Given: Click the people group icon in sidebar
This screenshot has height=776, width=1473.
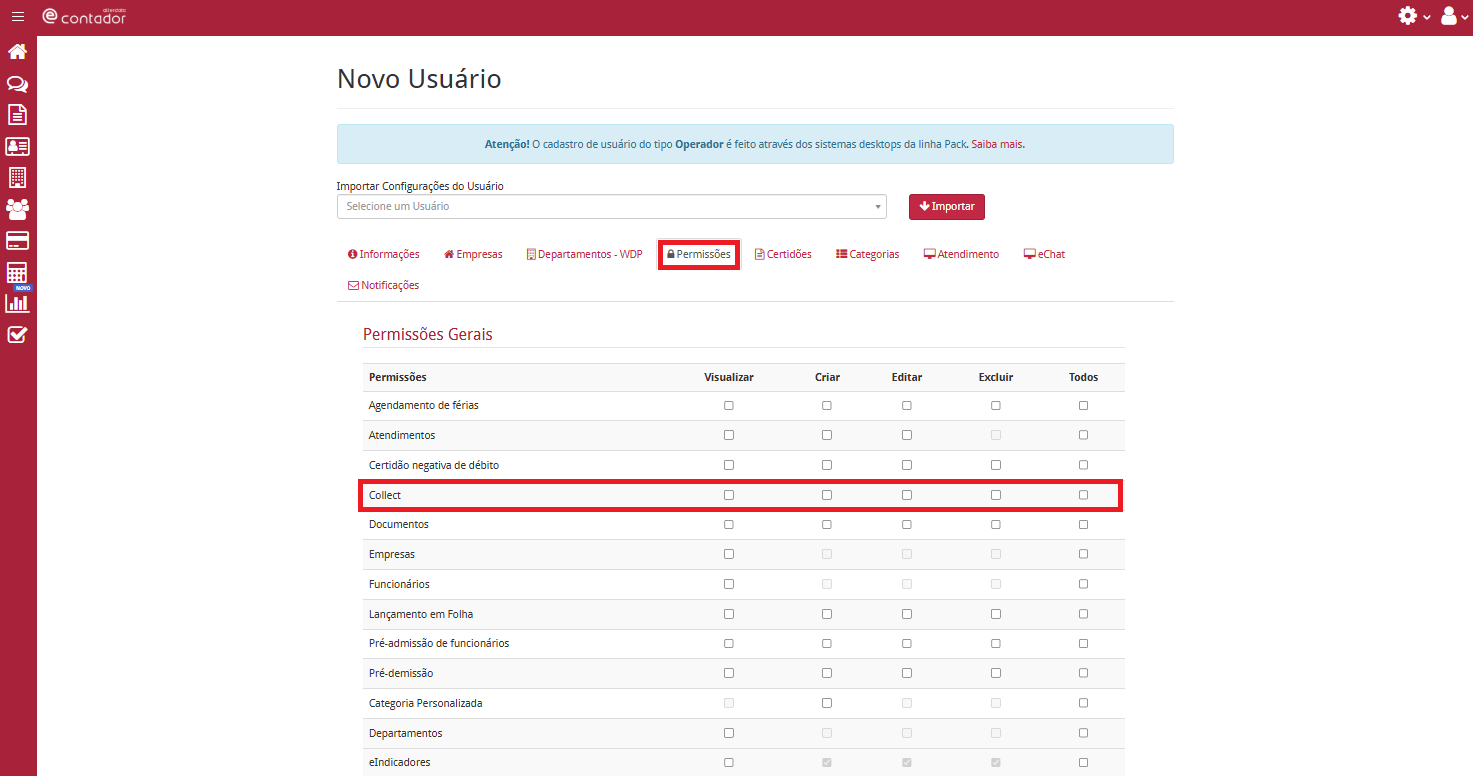Looking at the screenshot, I should 17,209.
